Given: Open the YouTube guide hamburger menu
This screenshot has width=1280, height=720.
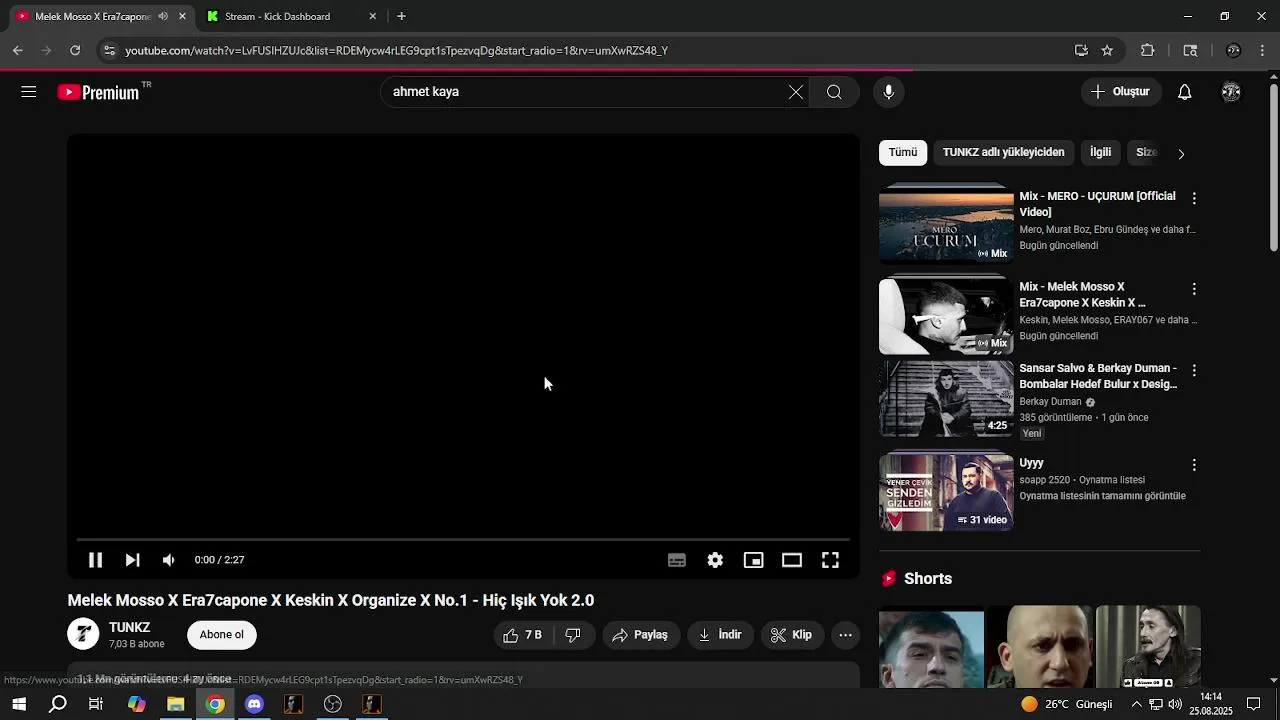Looking at the screenshot, I should [x=28, y=92].
